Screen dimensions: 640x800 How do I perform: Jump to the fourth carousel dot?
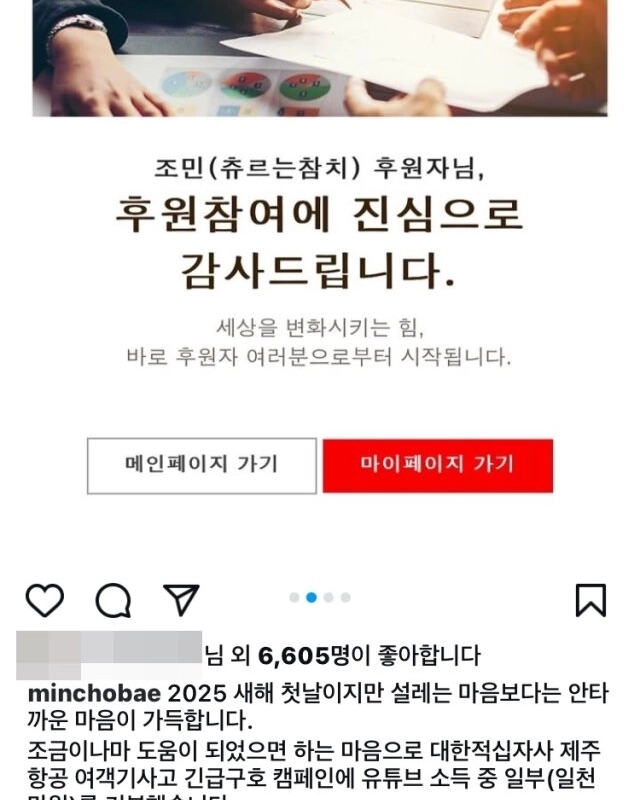pyautogui.click(x=346, y=597)
